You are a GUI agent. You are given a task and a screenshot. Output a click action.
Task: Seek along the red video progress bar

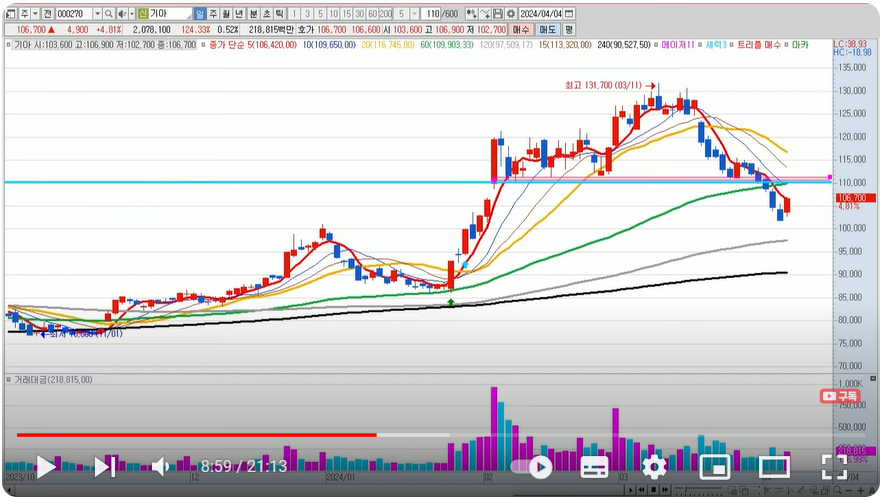coord(196,435)
